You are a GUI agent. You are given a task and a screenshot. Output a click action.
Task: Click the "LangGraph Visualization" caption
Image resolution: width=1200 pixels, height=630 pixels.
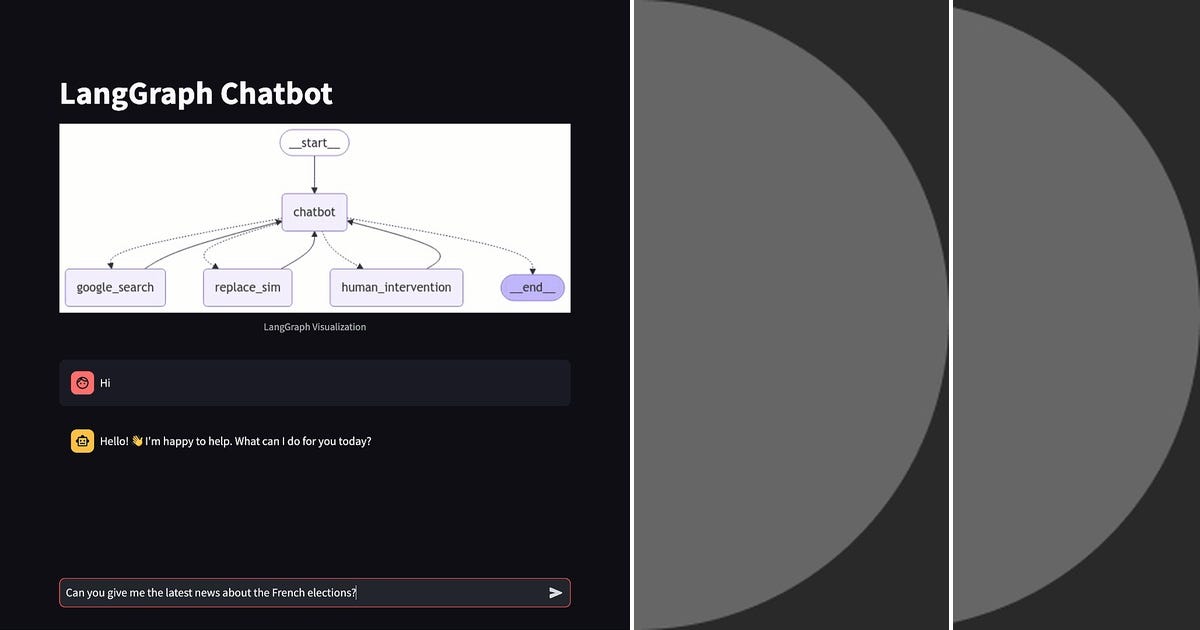pos(315,327)
